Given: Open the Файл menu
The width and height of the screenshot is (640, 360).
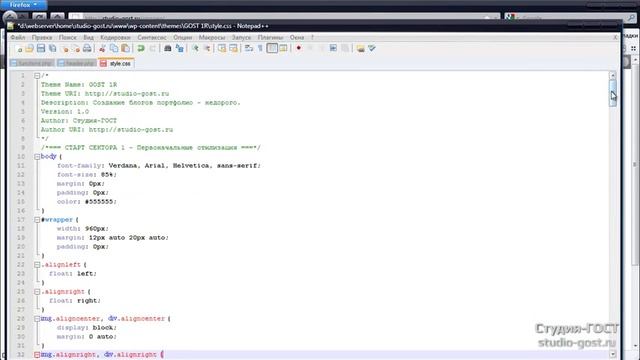Looking at the screenshot, I should point(18,37).
